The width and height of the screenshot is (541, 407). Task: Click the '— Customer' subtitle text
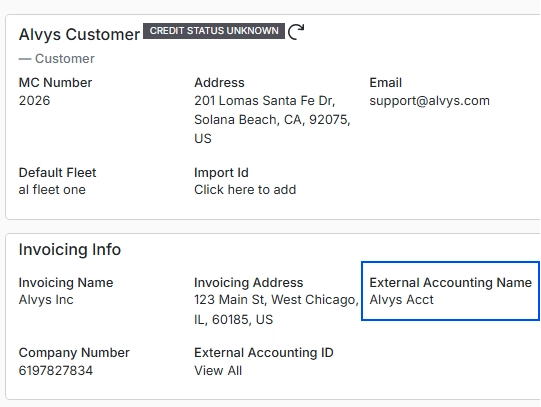(x=57, y=59)
